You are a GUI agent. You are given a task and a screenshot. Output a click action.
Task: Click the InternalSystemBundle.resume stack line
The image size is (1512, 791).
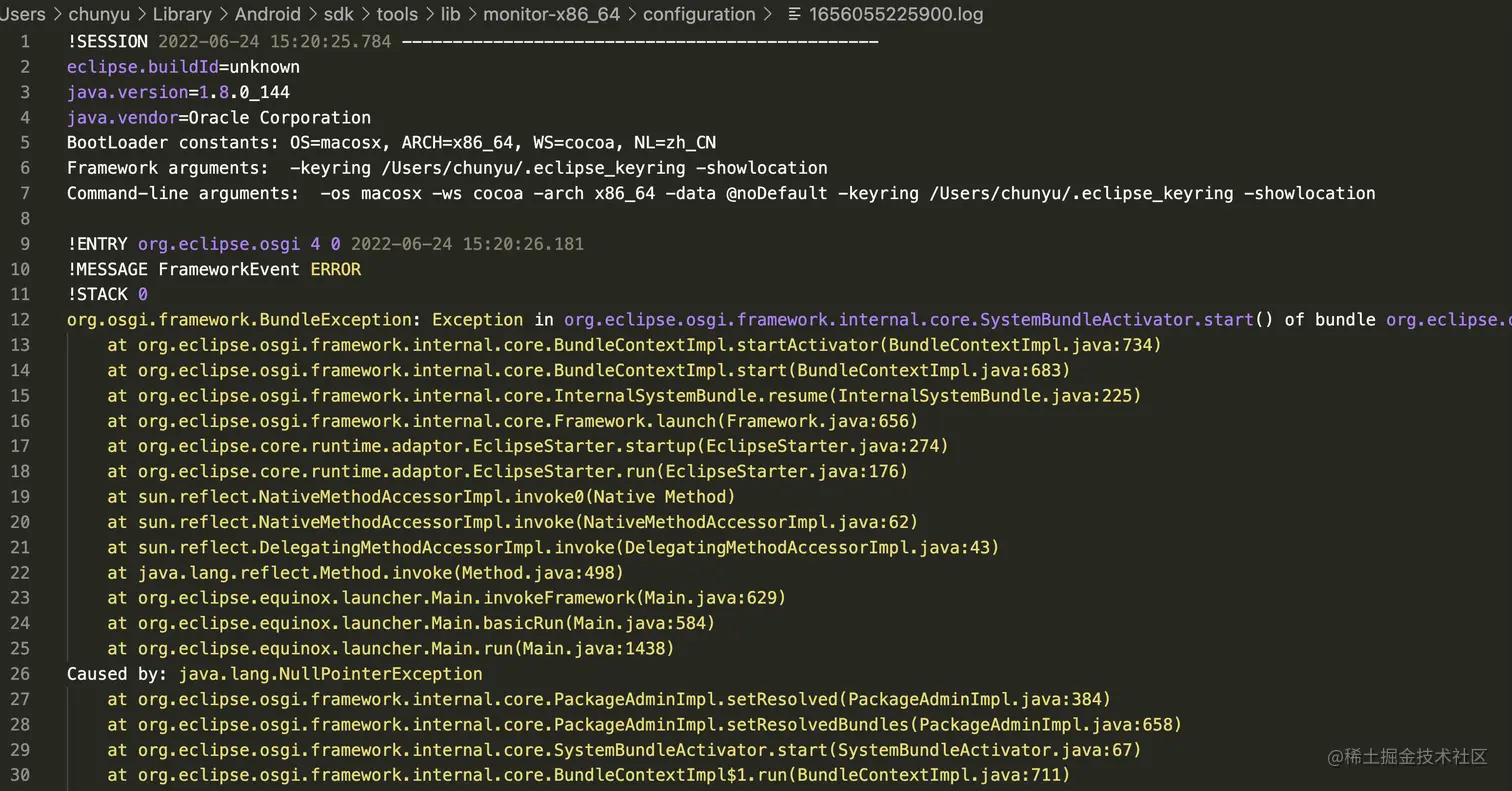click(624, 395)
